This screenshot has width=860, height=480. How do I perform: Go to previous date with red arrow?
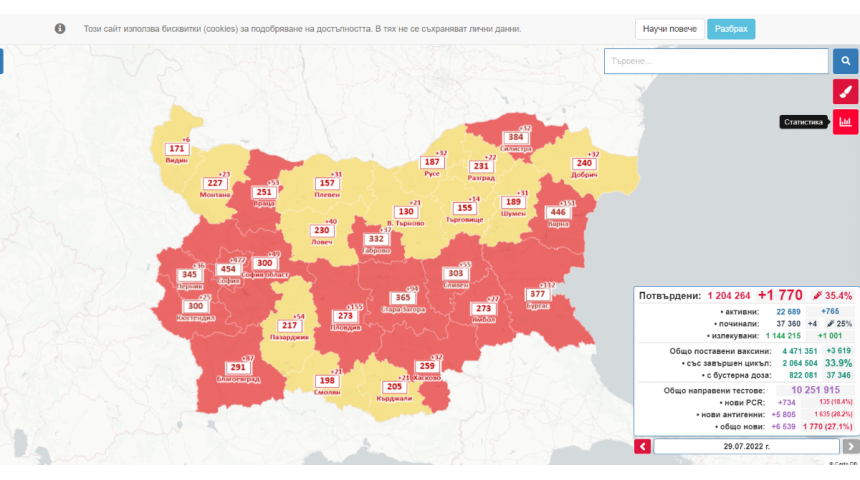(x=642, y=447)
